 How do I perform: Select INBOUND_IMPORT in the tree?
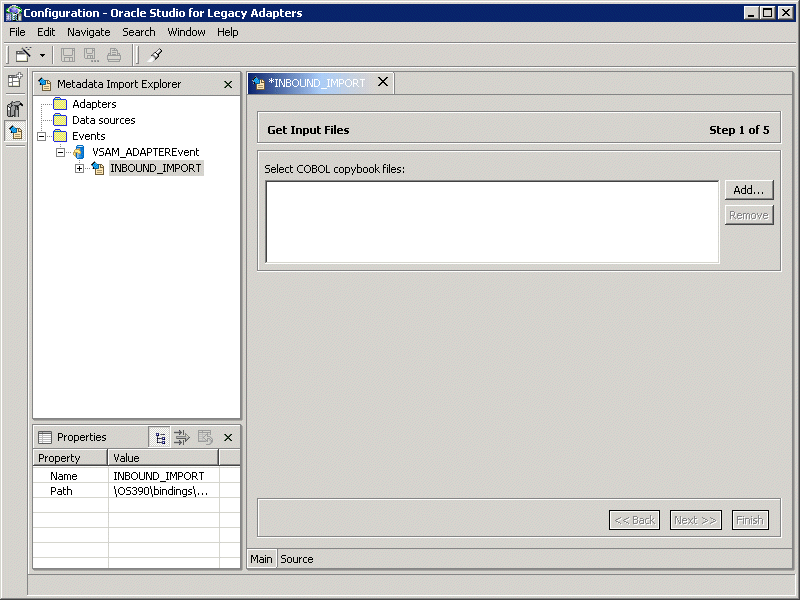coord(156,168)
